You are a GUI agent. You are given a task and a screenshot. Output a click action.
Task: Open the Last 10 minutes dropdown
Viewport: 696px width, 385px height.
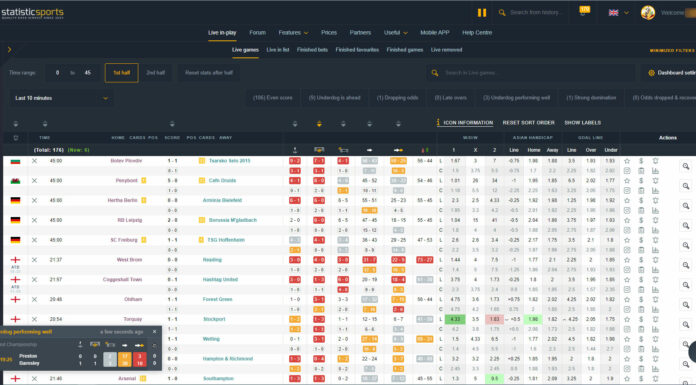[x=61, y=98]
